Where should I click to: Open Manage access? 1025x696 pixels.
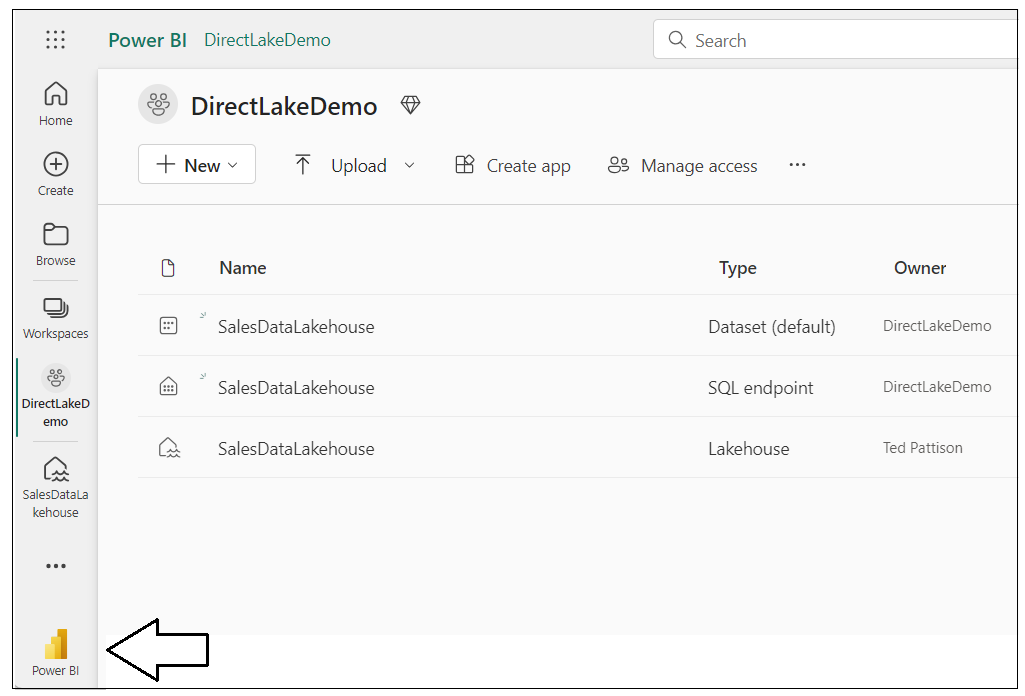[682, 165]
